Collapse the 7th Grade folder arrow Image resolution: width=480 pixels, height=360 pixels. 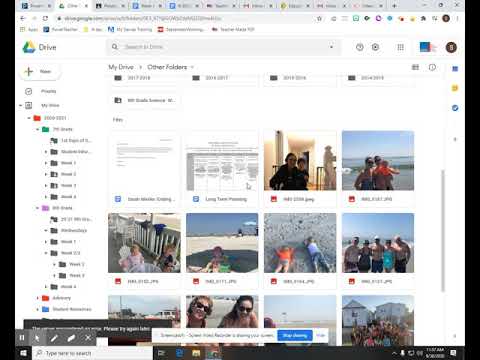point(37,129)
